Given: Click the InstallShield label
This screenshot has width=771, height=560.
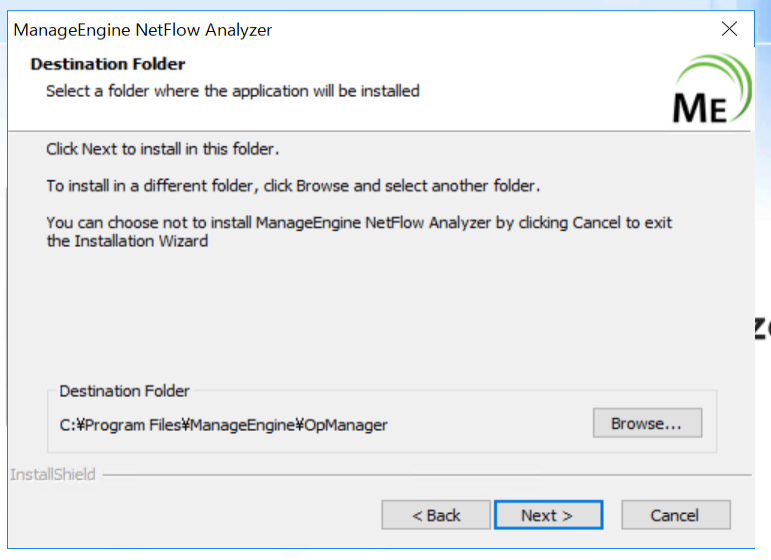Looking at the screenshot, I should tap(52, 474).
